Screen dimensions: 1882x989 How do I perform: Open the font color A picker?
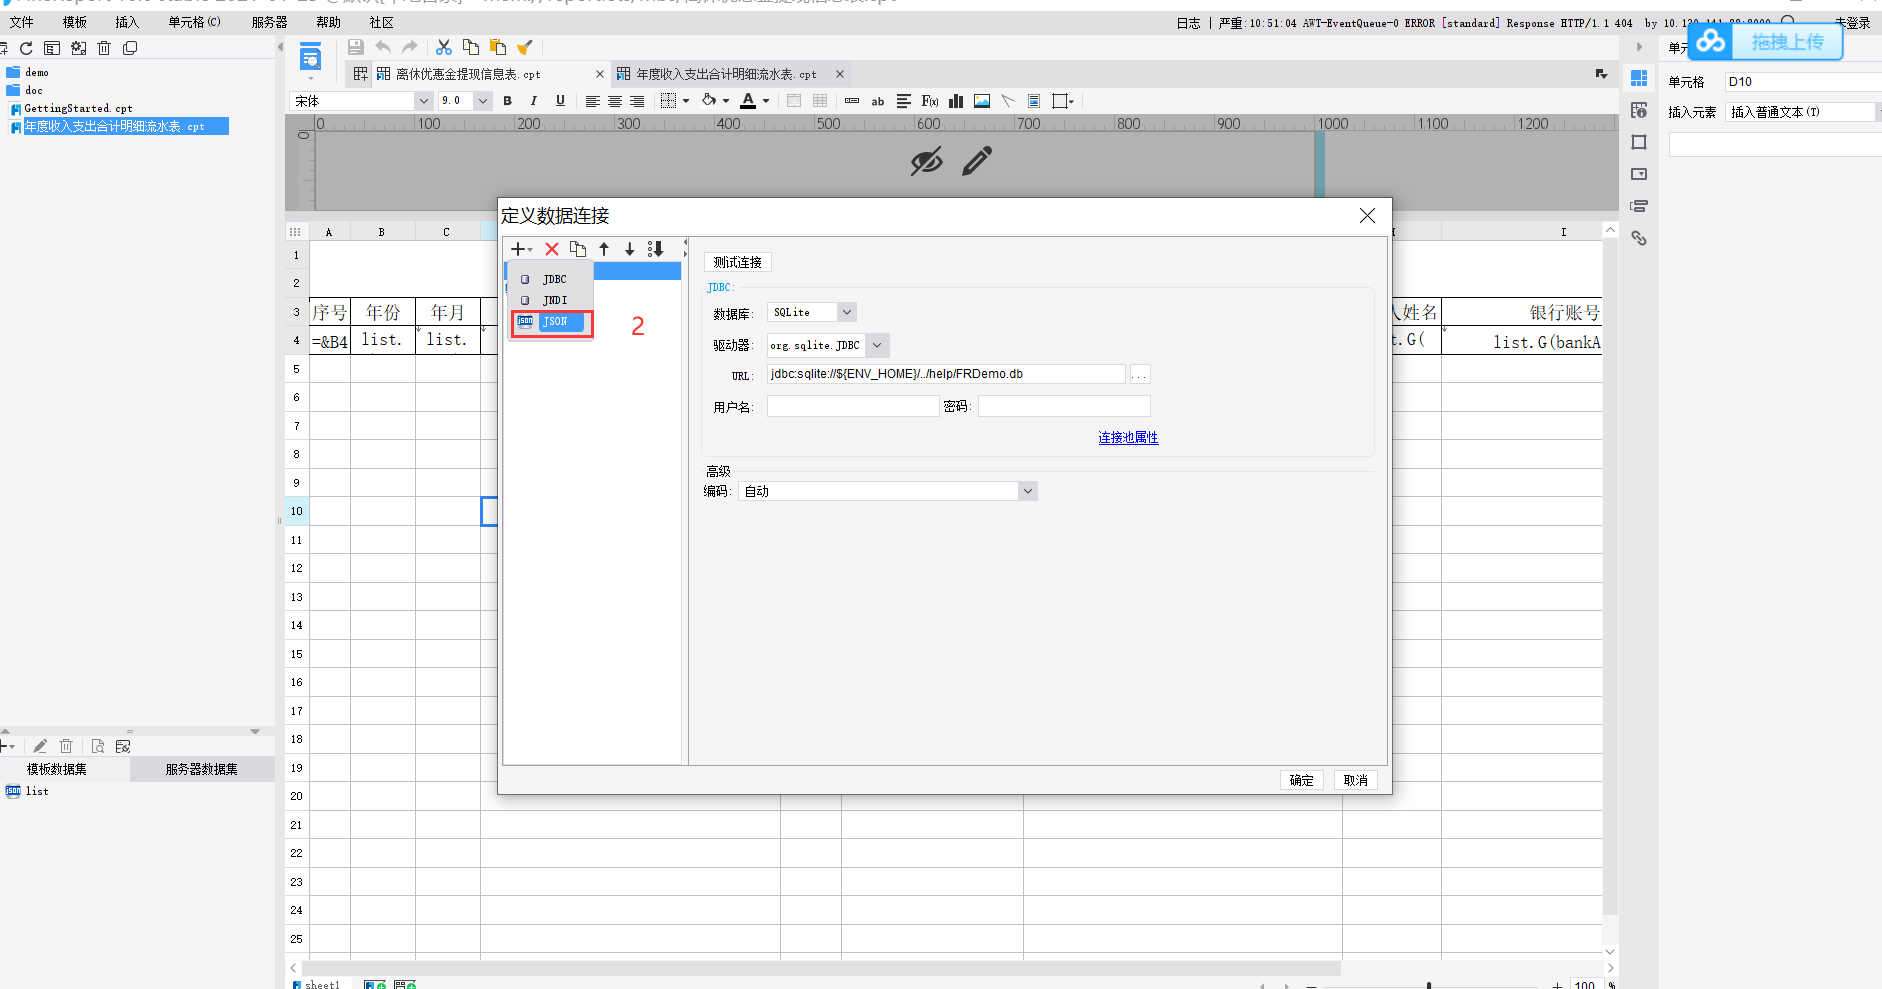pos(754,101)
